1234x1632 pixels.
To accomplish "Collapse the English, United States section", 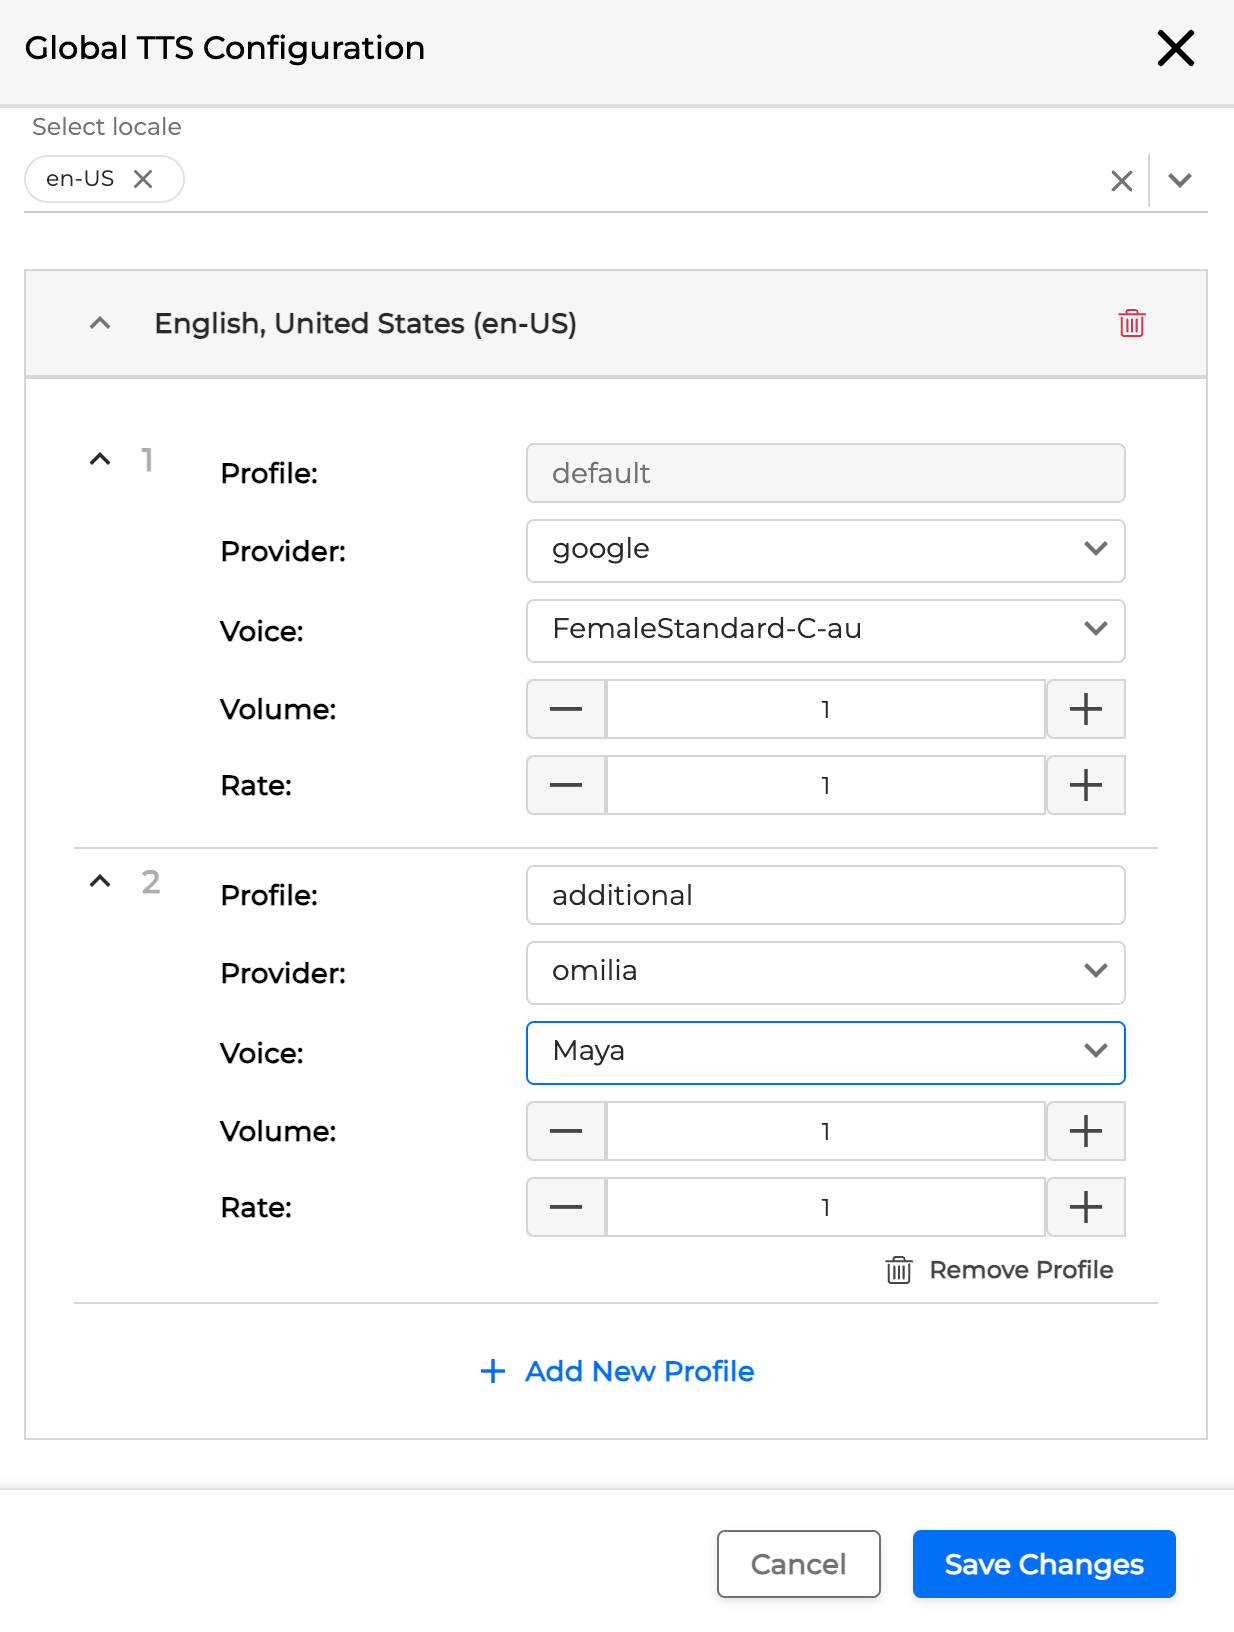I will [100, 324].
